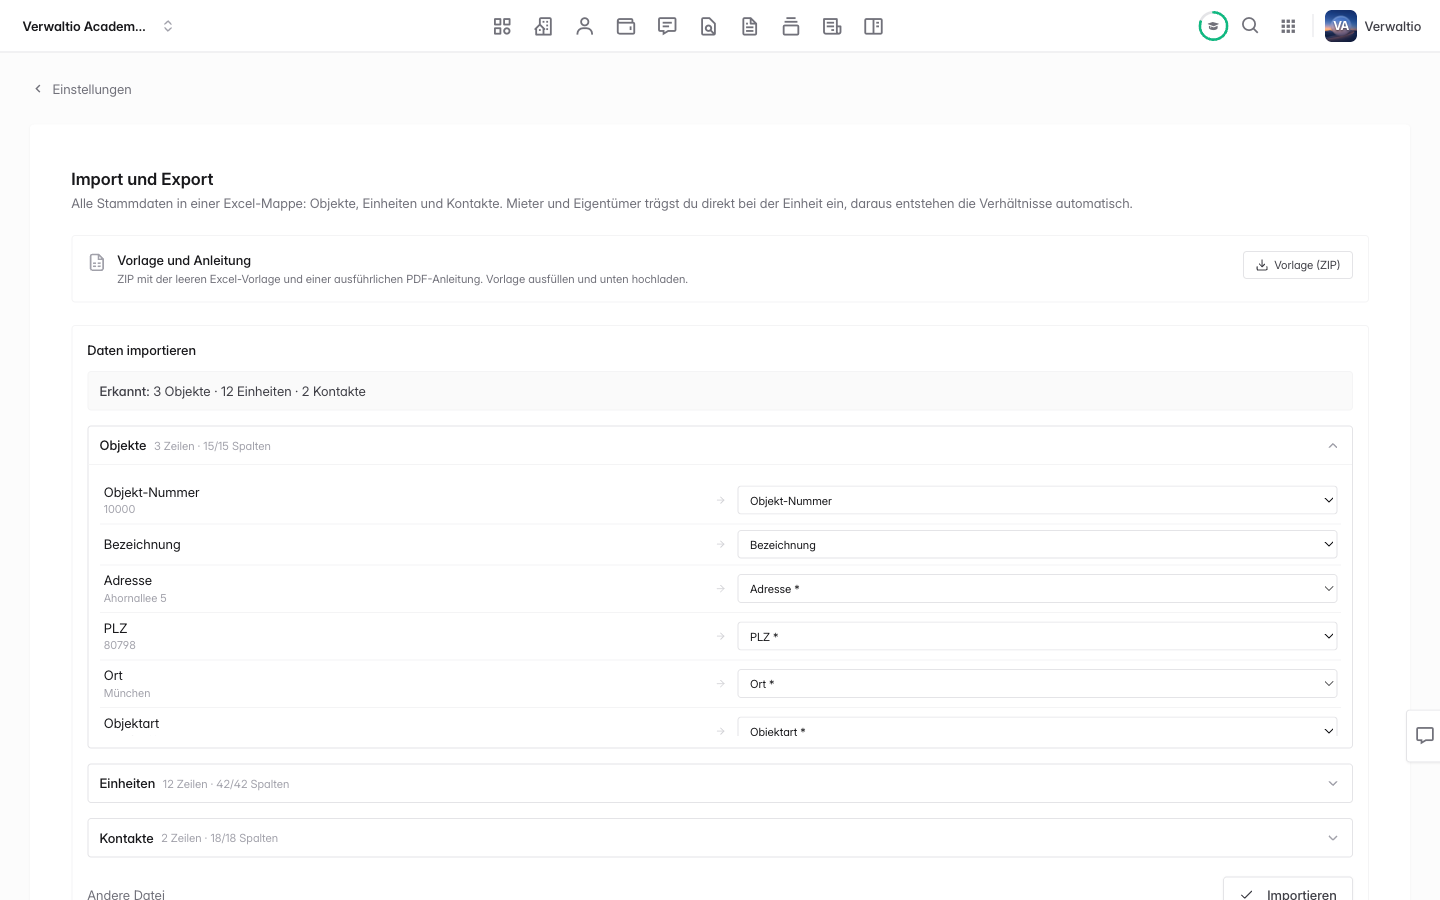Open the person icon in the top navigation
Screen dimensions: 1440x900
coord(585,27)
